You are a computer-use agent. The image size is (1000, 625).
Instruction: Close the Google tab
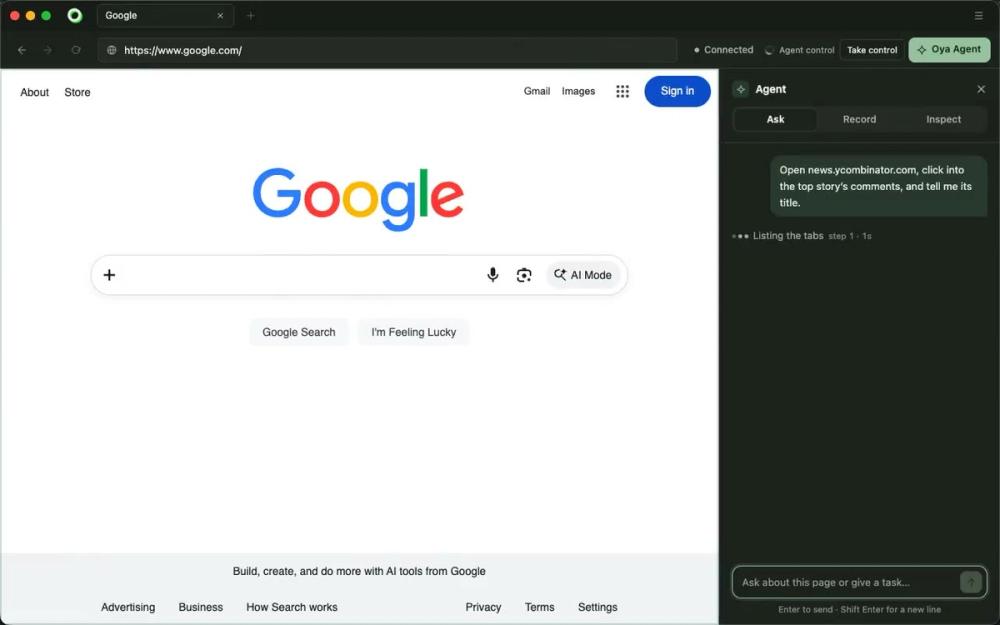tap(220, 15)
